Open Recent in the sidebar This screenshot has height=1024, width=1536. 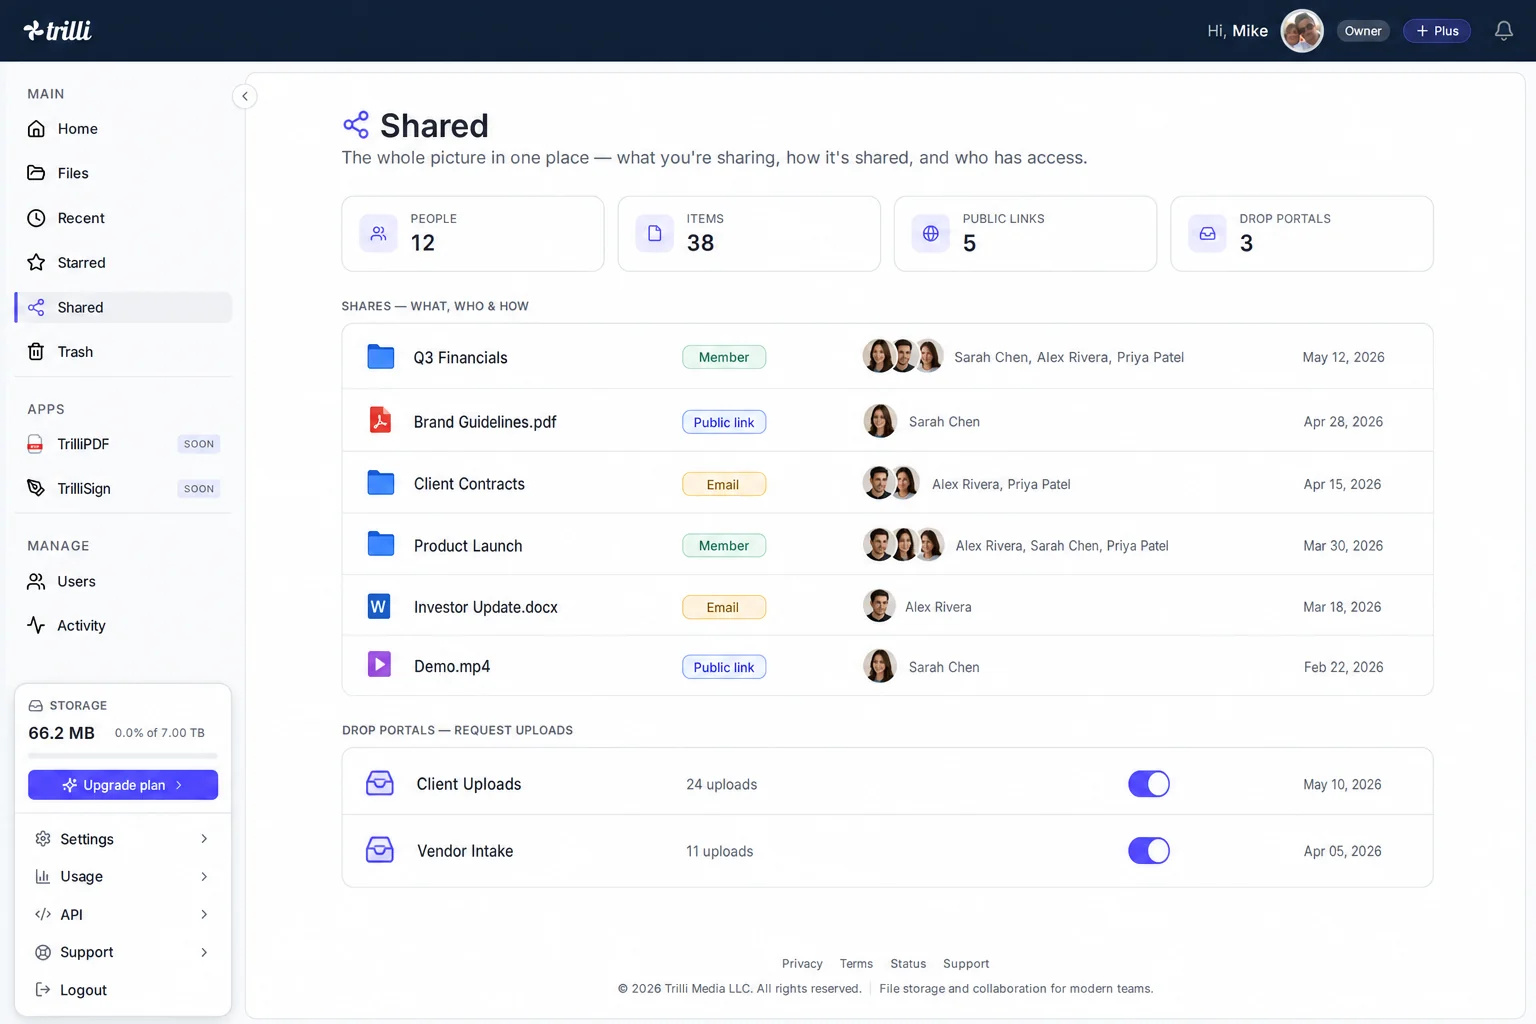[123, 218]
